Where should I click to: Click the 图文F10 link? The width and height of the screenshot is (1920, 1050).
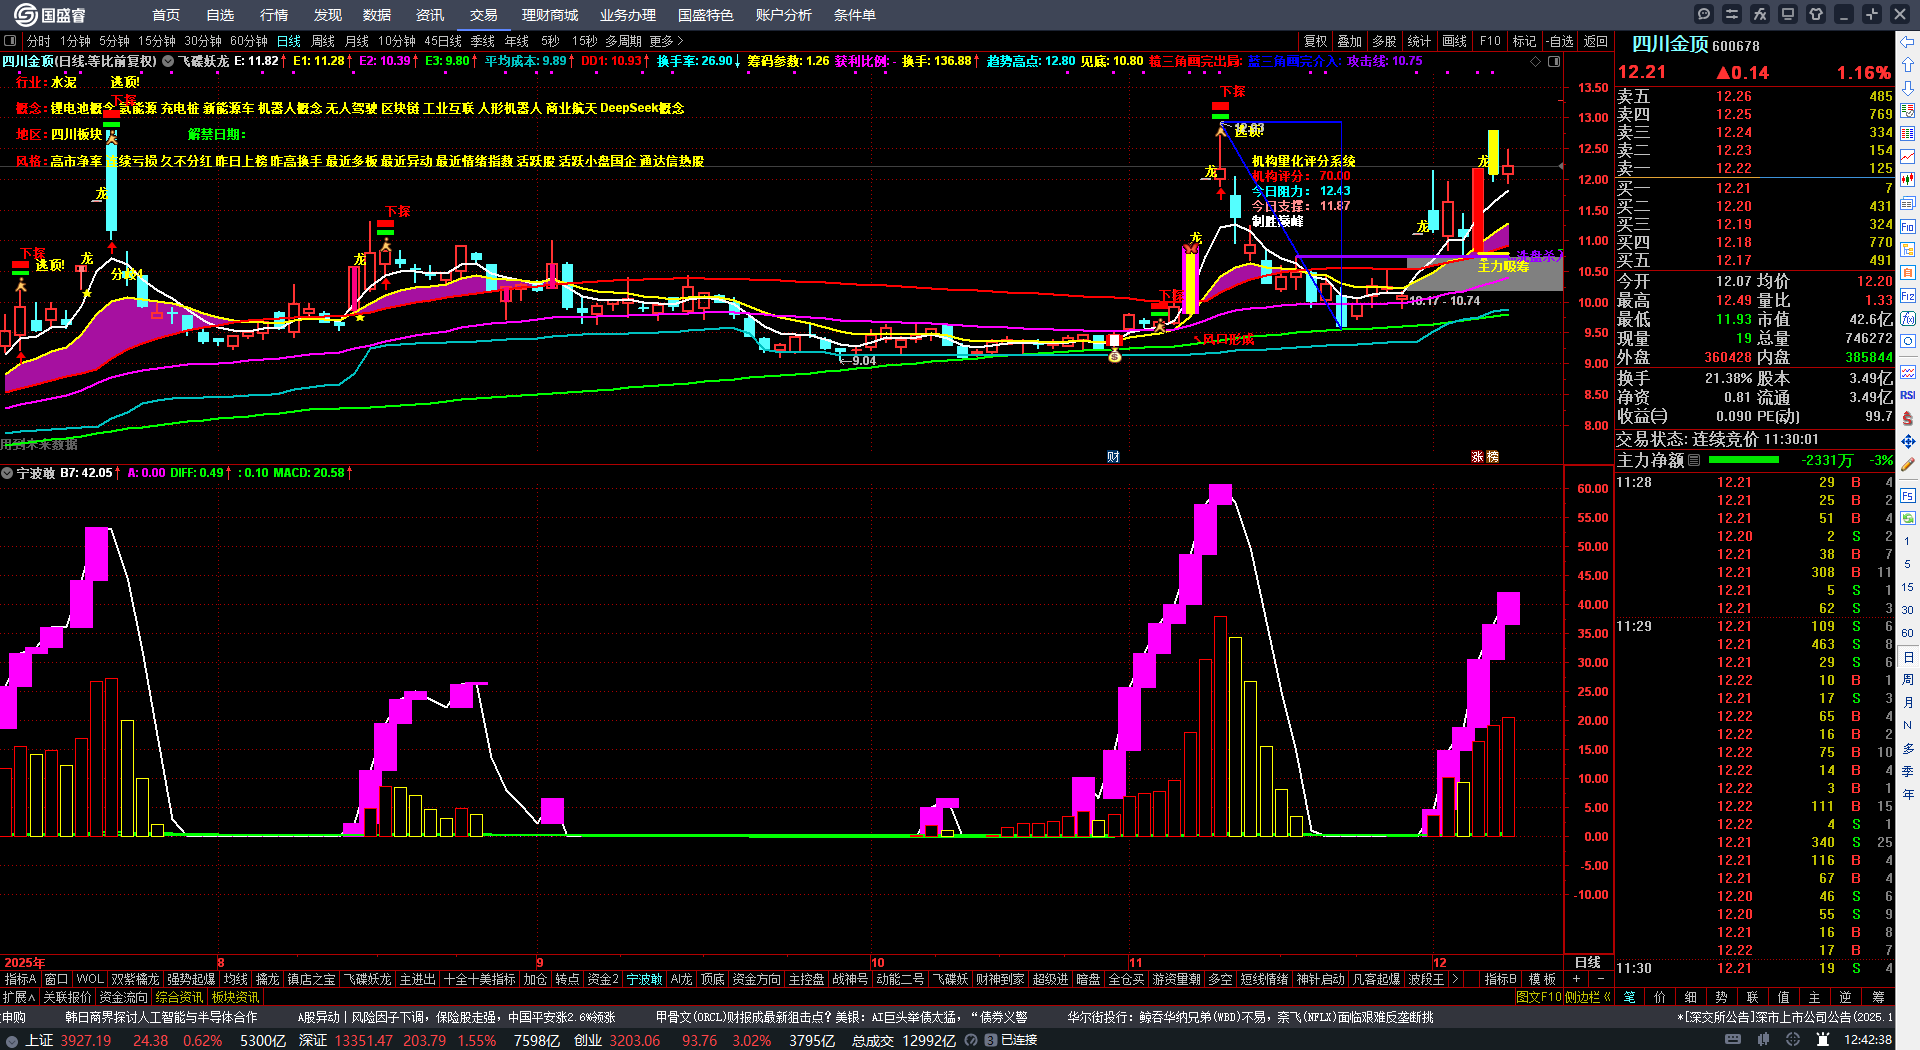point(1538,997)
